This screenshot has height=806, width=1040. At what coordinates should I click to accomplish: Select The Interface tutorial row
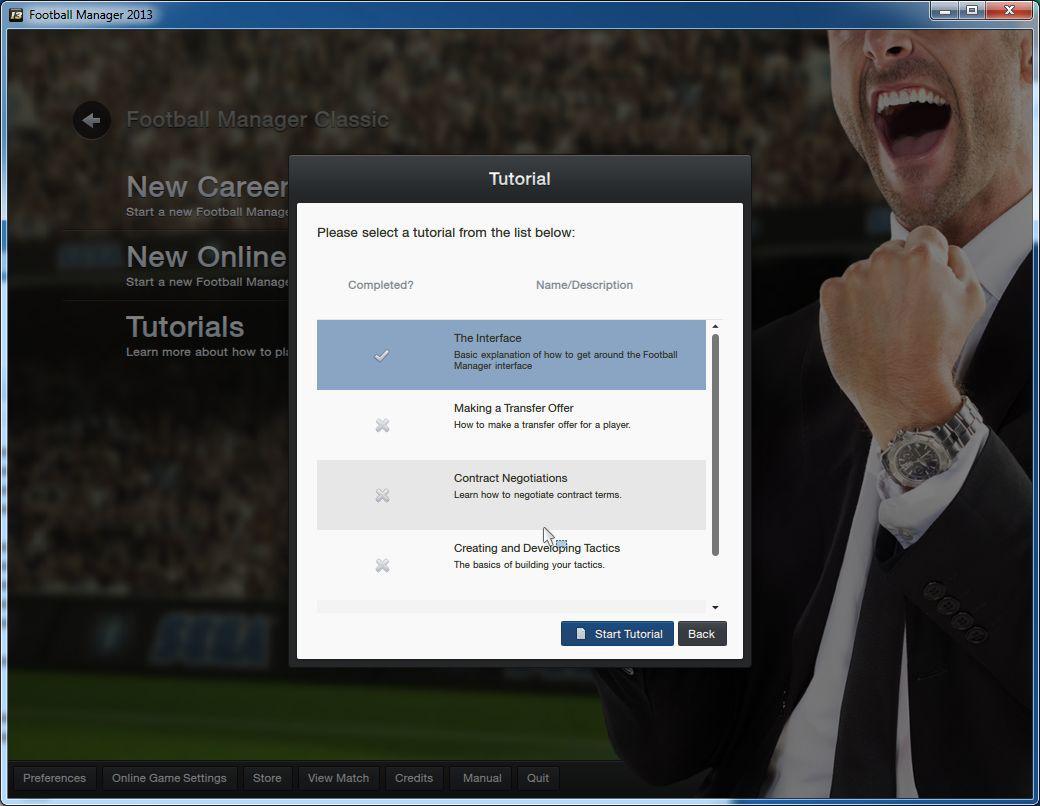click(x=511, y=355)
